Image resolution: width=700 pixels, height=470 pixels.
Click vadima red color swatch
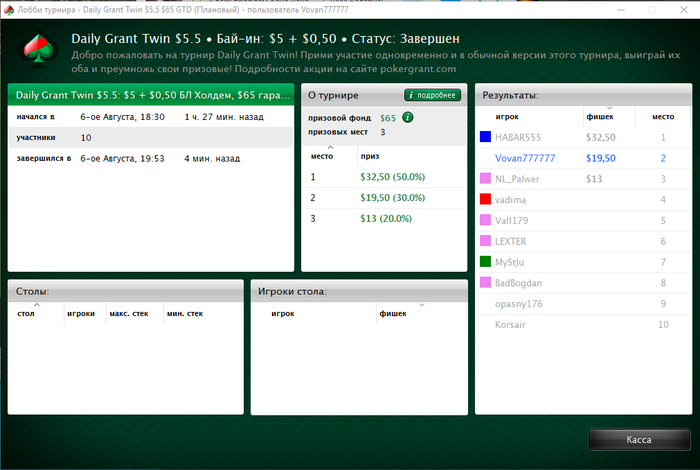(485, 199)
